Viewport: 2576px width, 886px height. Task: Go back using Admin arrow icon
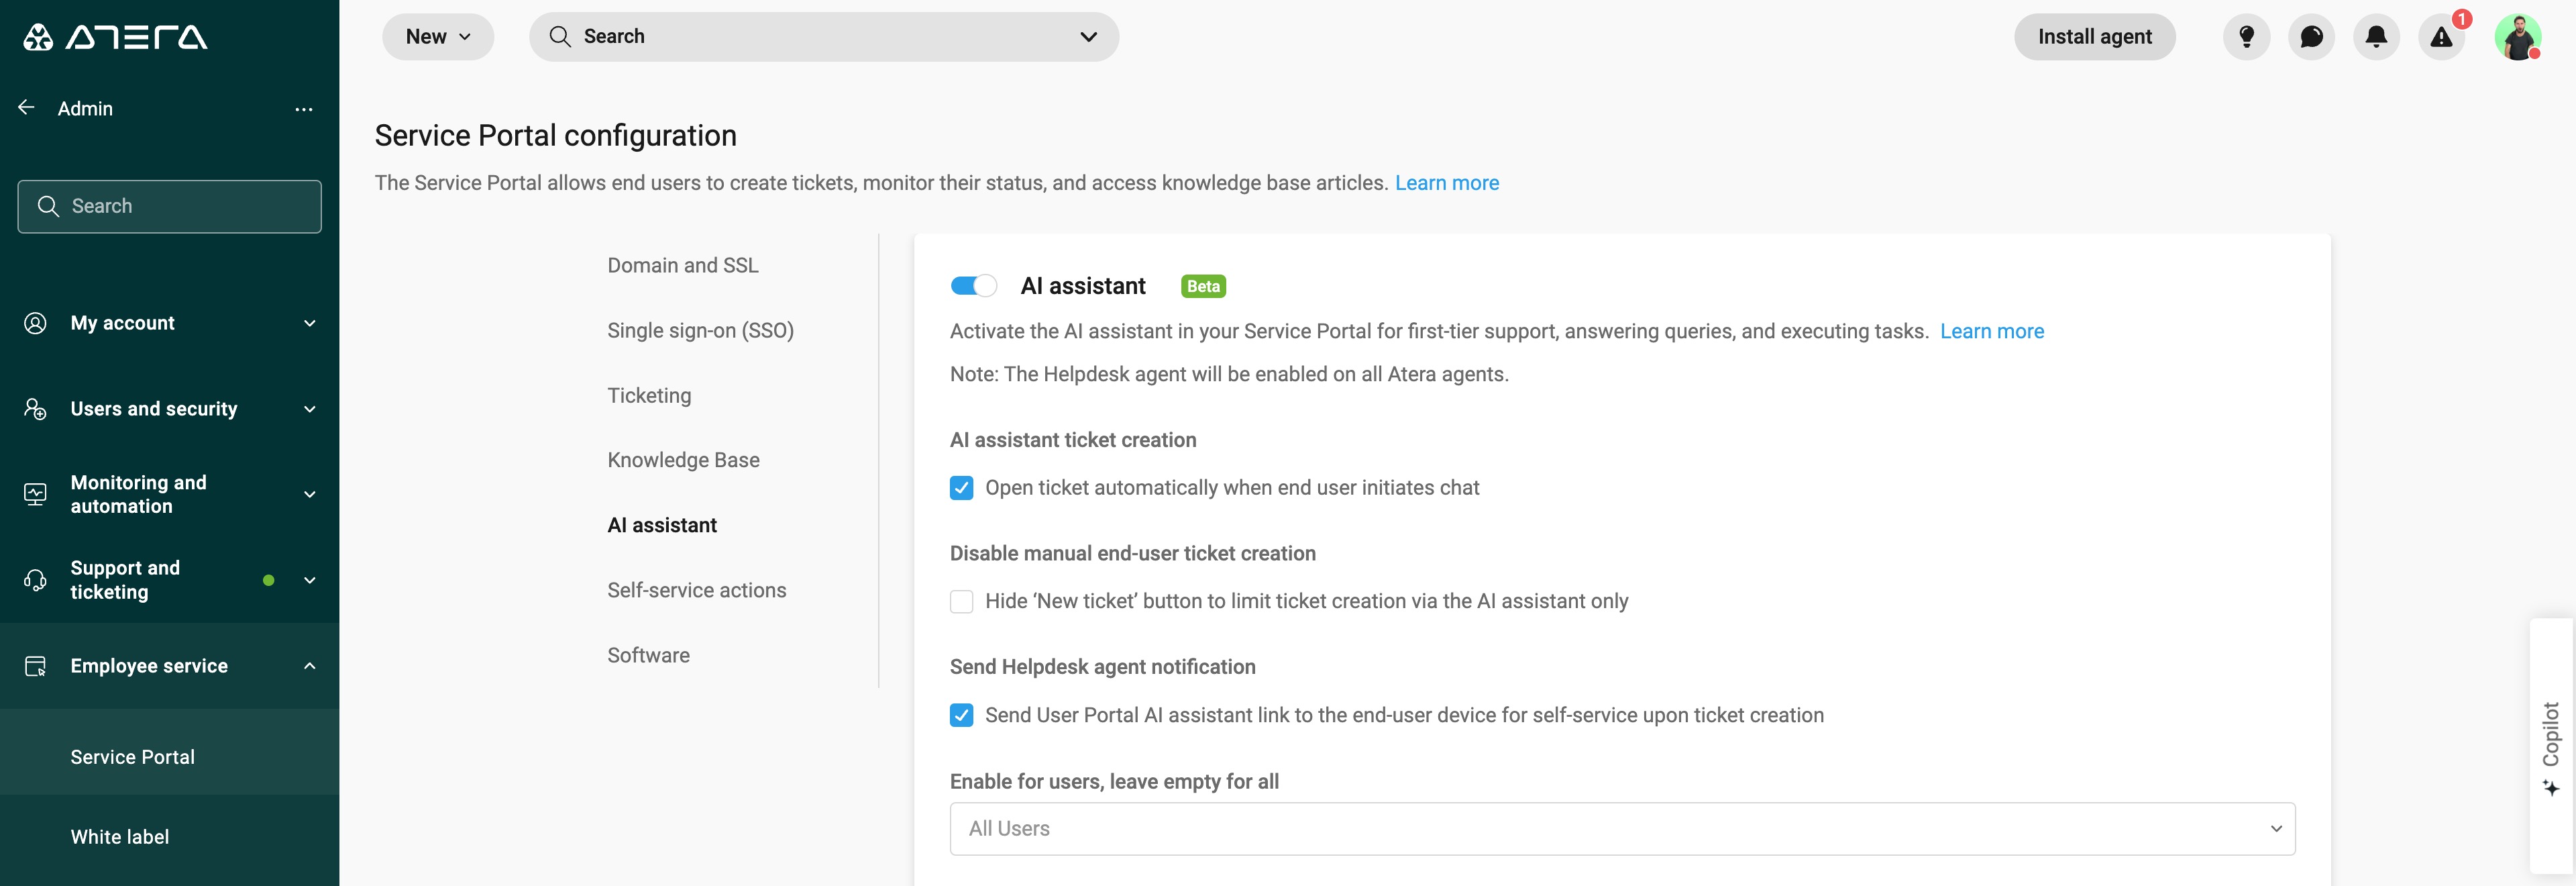click(27, 108)
